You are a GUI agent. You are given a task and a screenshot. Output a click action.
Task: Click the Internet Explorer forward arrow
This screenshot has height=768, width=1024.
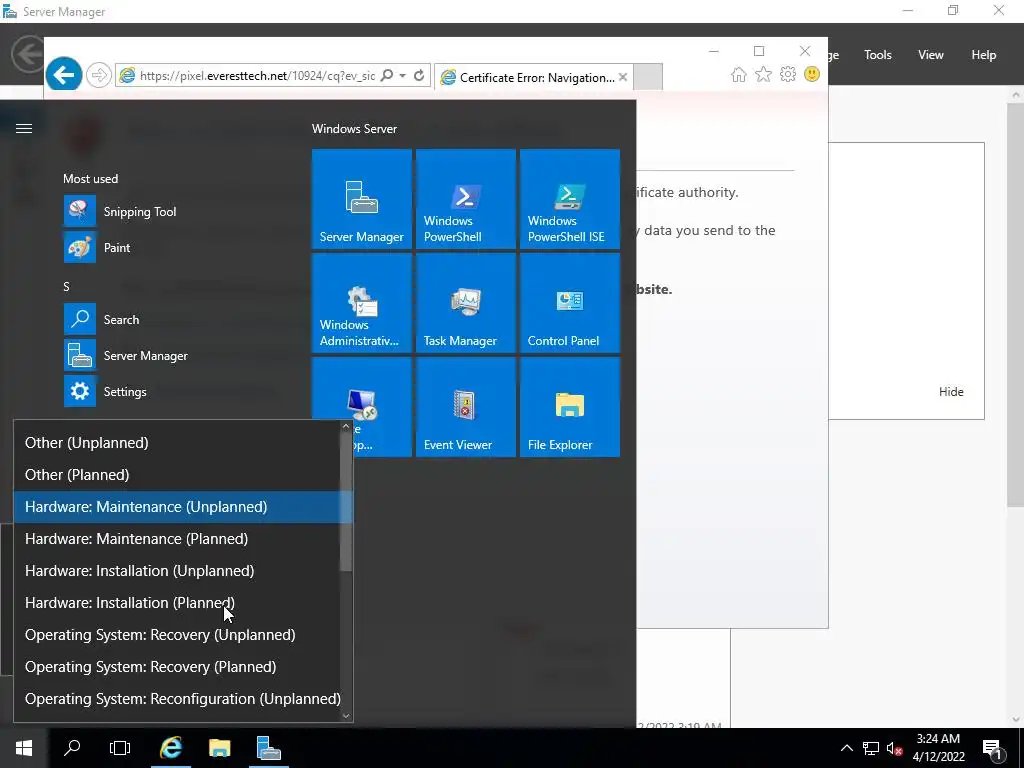[x=99, y=75]
